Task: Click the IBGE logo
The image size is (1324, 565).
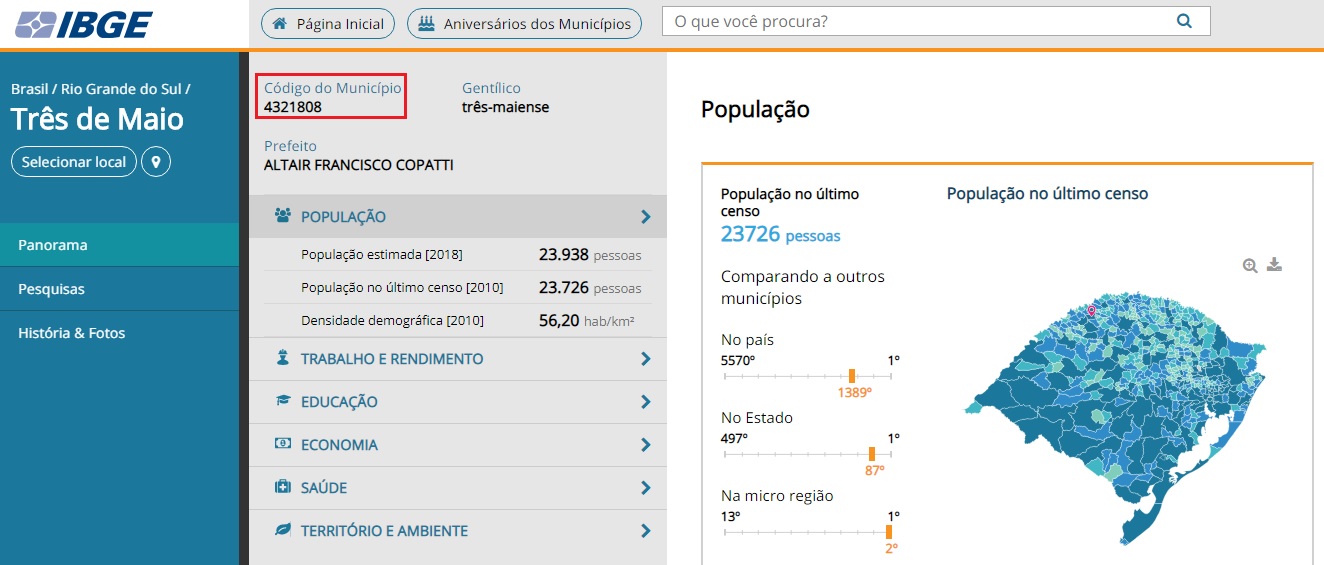Action: coord(84,24)
